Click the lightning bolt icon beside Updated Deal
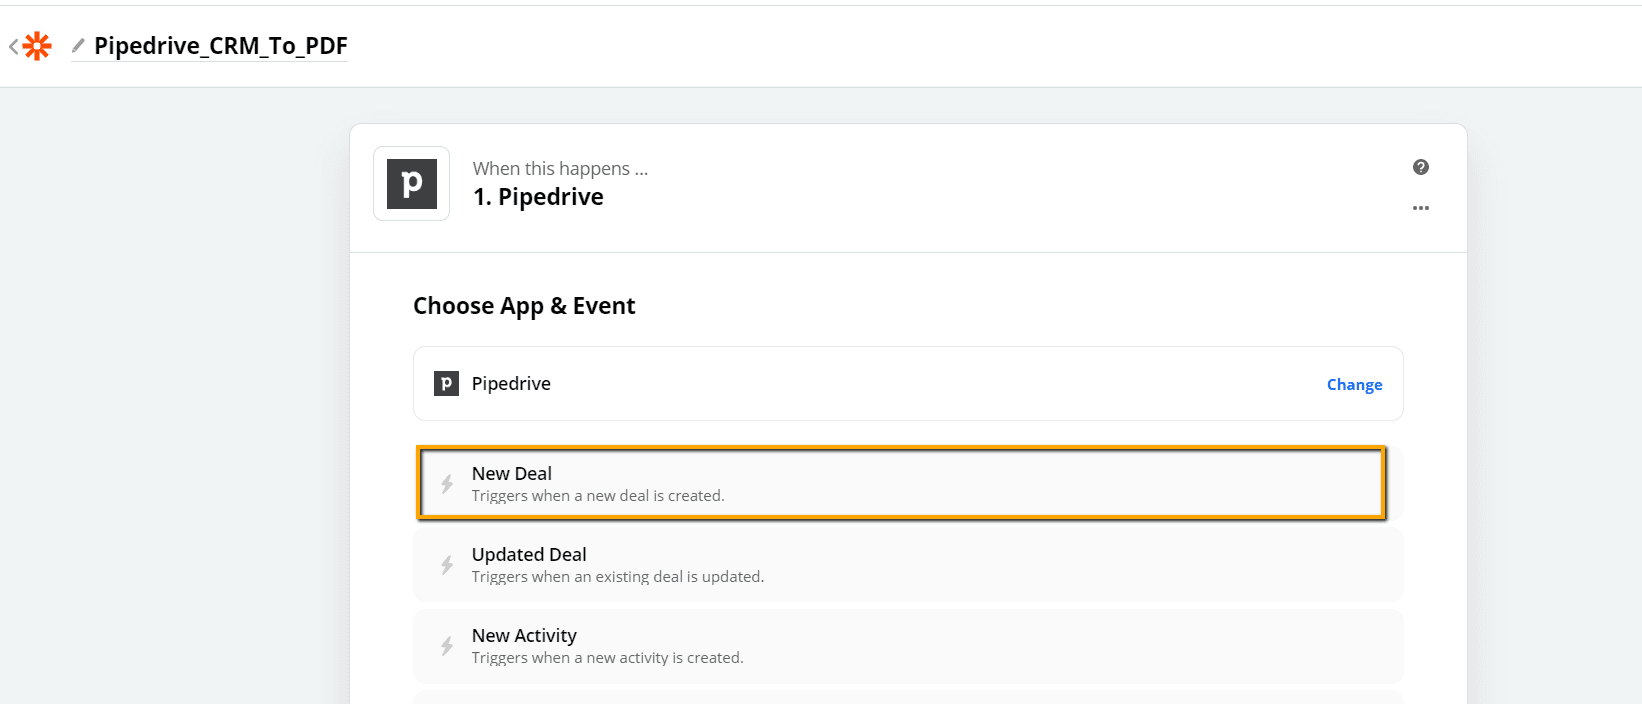This screenshot has width=1642, height=704. click(x=447, y=565)
